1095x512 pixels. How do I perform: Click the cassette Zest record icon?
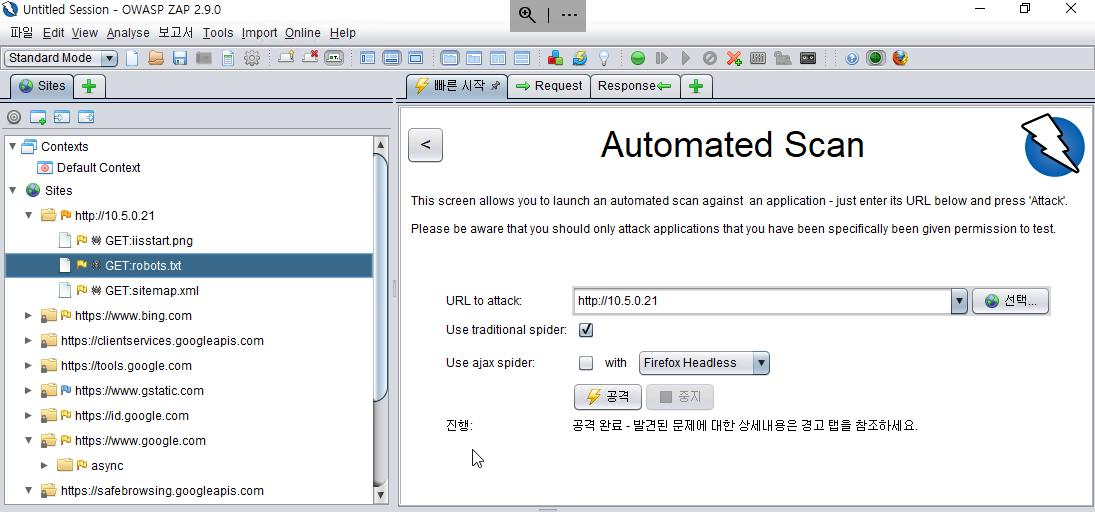(807, 59)
